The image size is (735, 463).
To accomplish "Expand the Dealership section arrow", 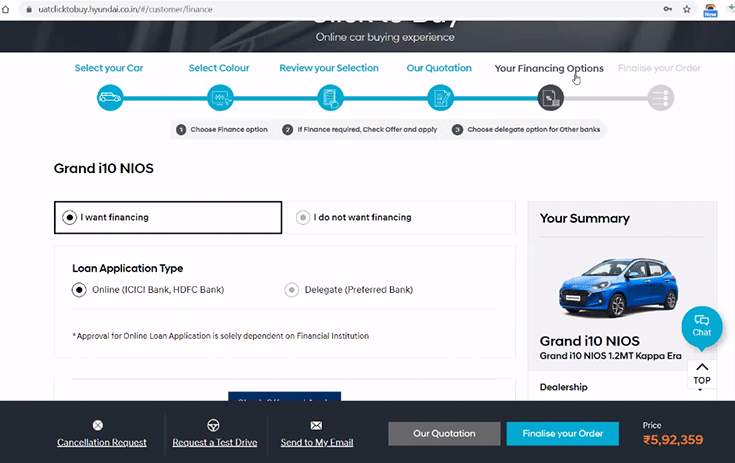I will (700, 390).
